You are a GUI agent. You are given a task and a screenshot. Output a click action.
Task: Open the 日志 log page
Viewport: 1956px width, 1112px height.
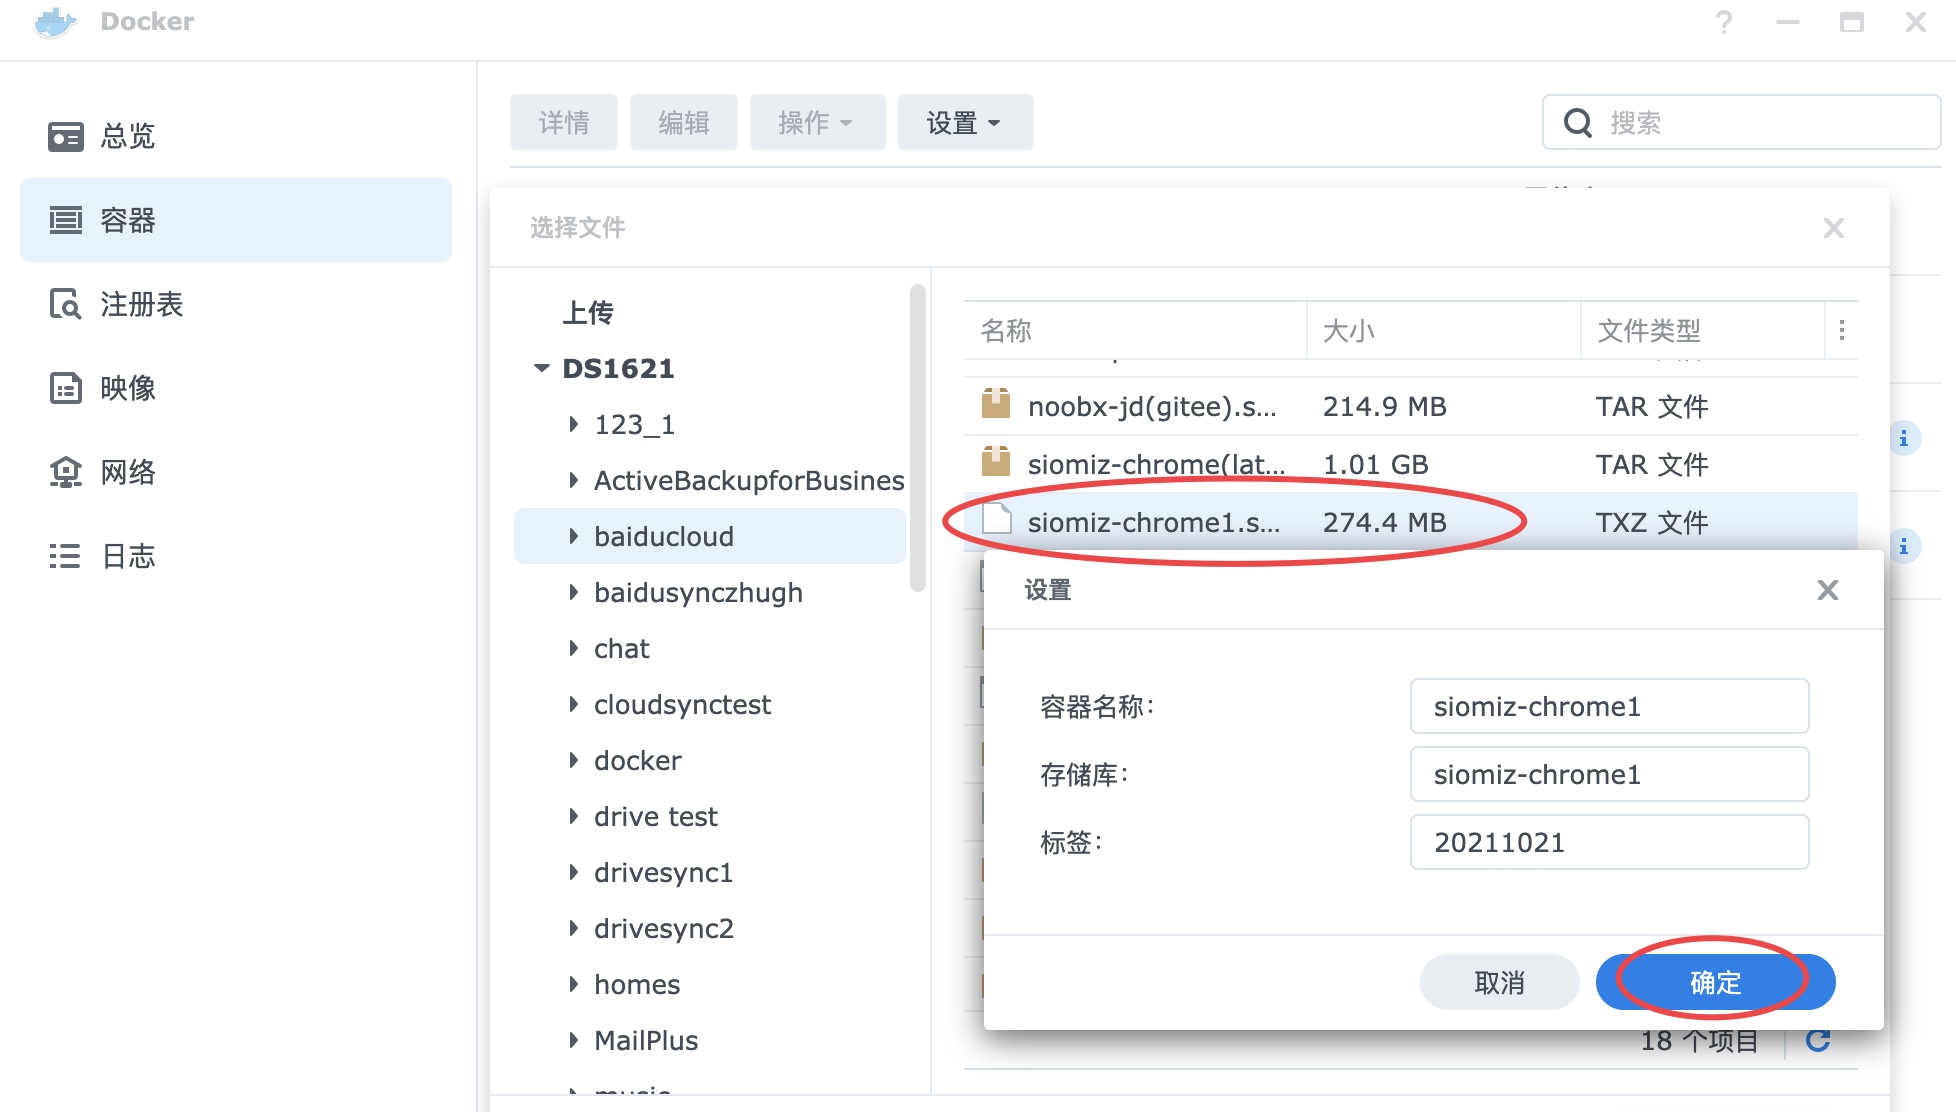point(236,556)
